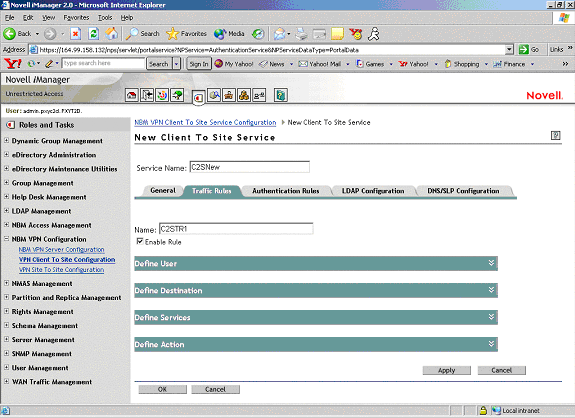Click the rule Name input field

click(236, 229)
